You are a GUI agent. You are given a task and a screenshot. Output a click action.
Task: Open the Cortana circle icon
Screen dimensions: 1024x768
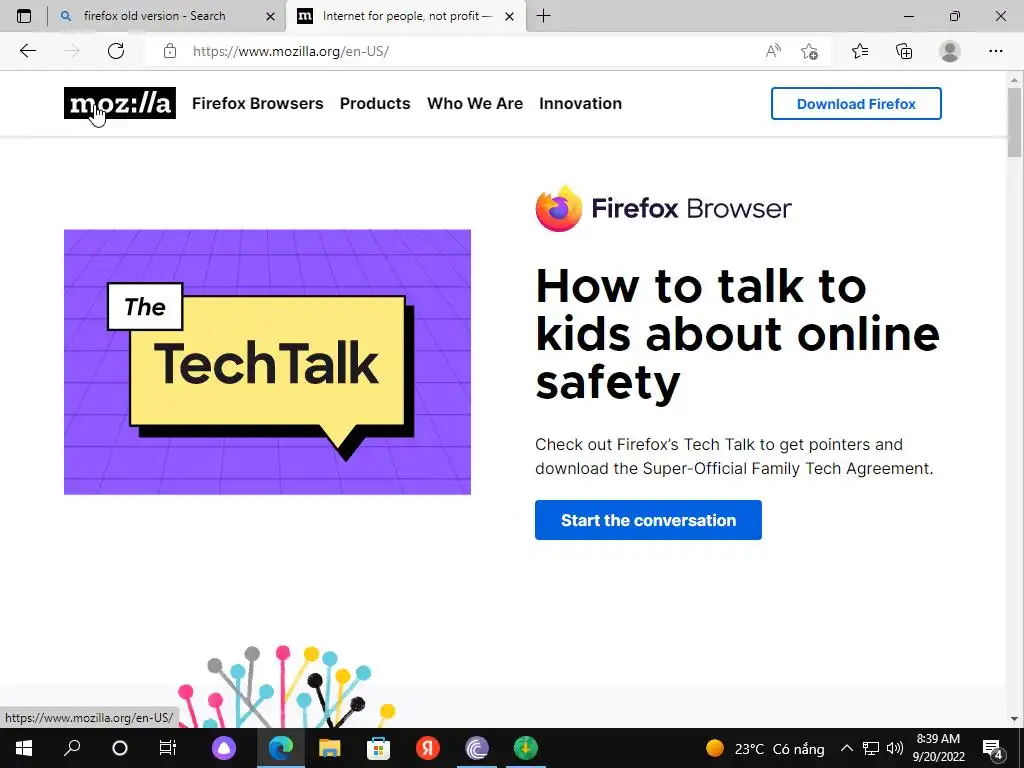[x=120, y=748]
